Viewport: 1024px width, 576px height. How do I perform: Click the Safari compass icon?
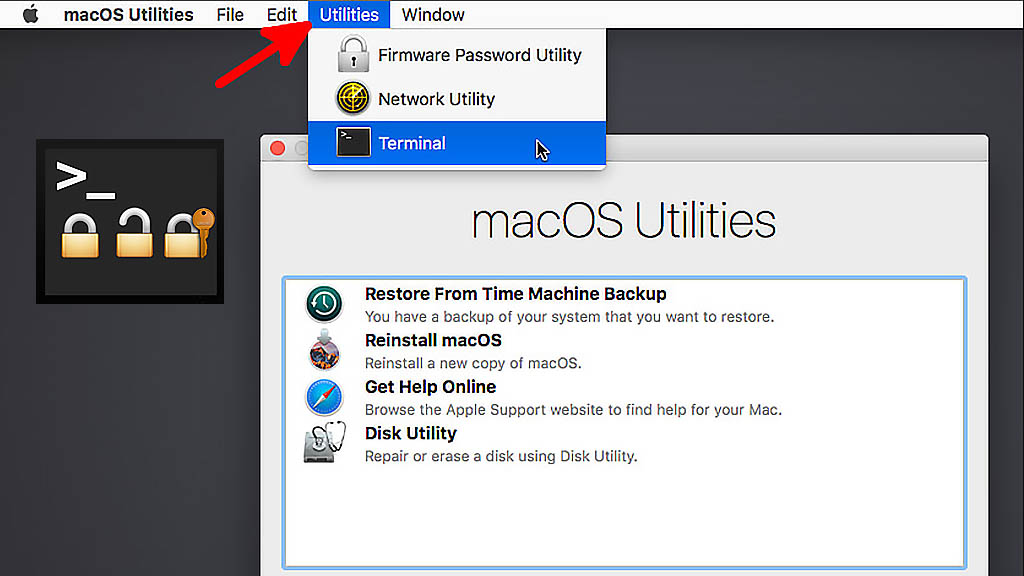coord(324,397)
